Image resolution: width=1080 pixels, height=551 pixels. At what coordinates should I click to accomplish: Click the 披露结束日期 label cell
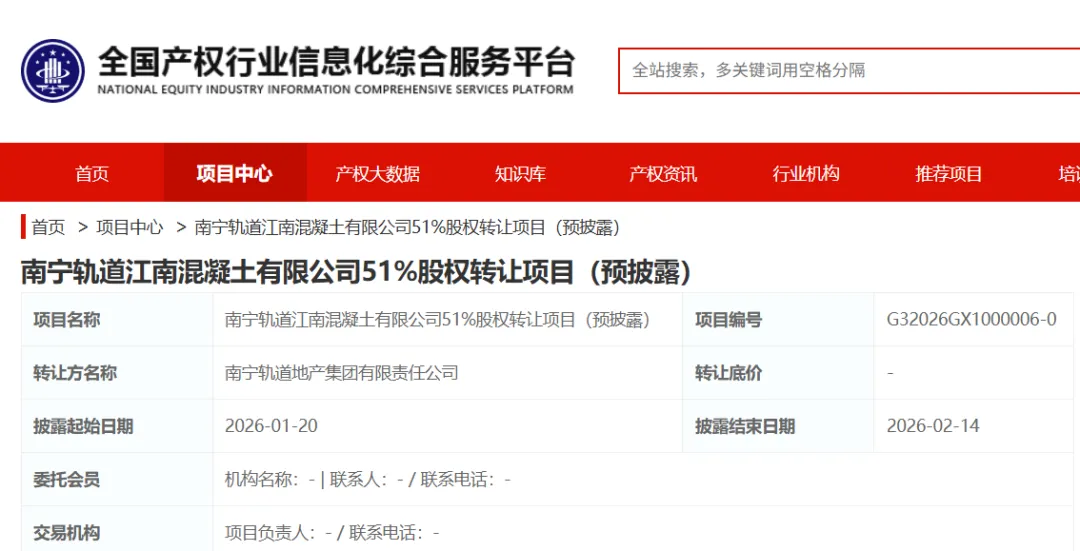coord(778,426)
